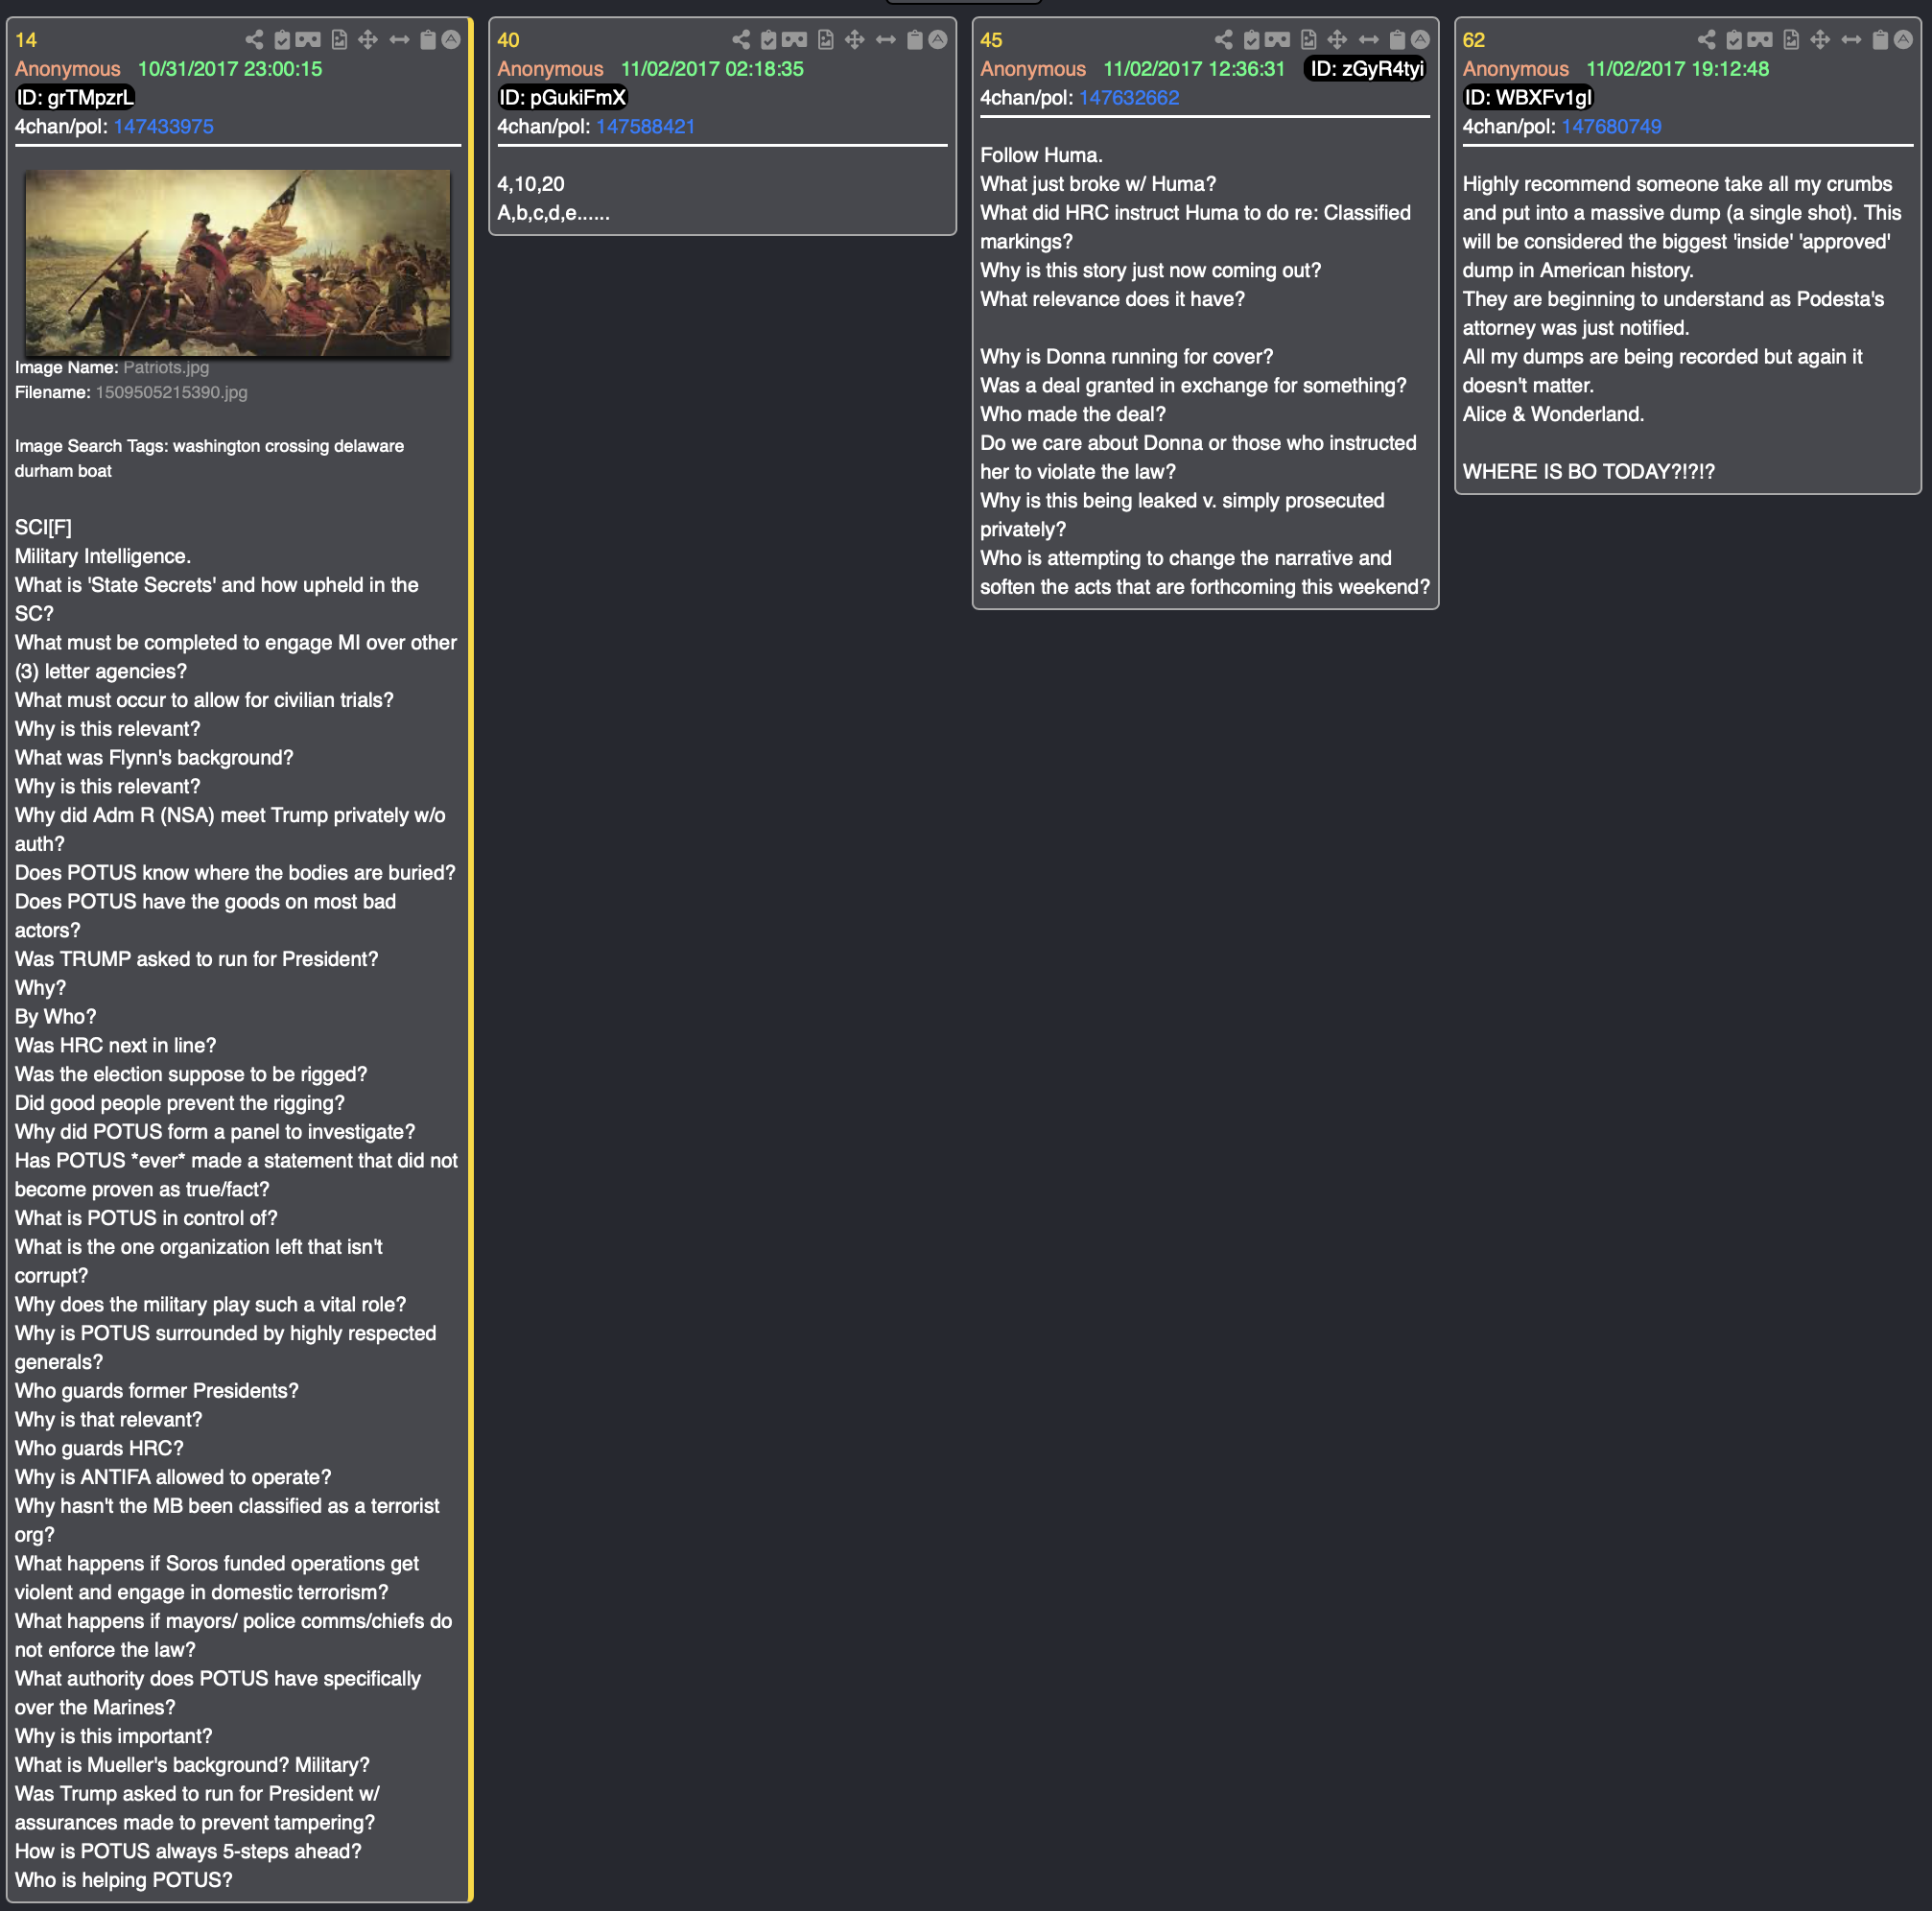Click the horizontal double-arrow icon on post 40
Screen dimensions: 1932x1911
(x=886, y=40)
